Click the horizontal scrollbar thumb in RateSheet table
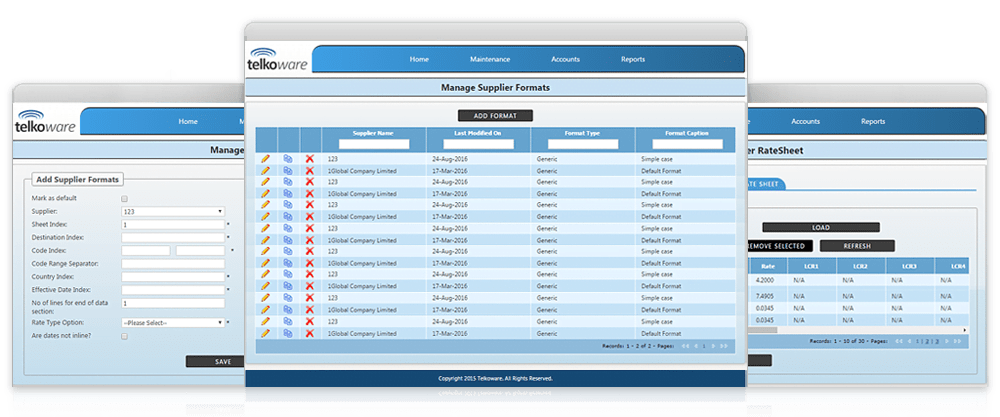This screenshot has width=1000, height=417. [763, 330]
